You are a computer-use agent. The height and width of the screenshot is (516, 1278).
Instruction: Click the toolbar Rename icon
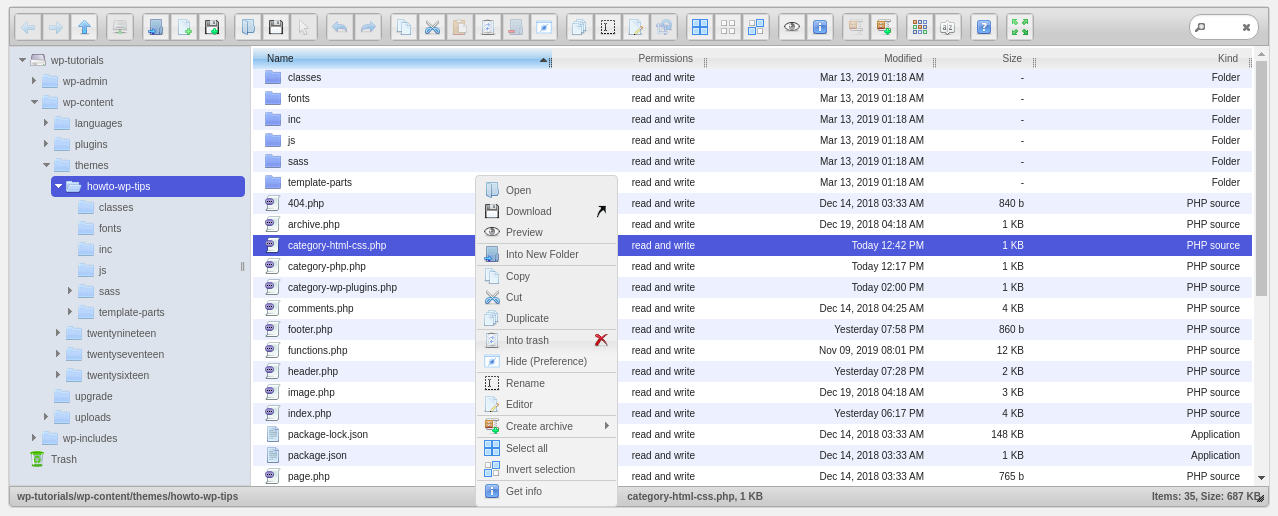pos(608,27)
